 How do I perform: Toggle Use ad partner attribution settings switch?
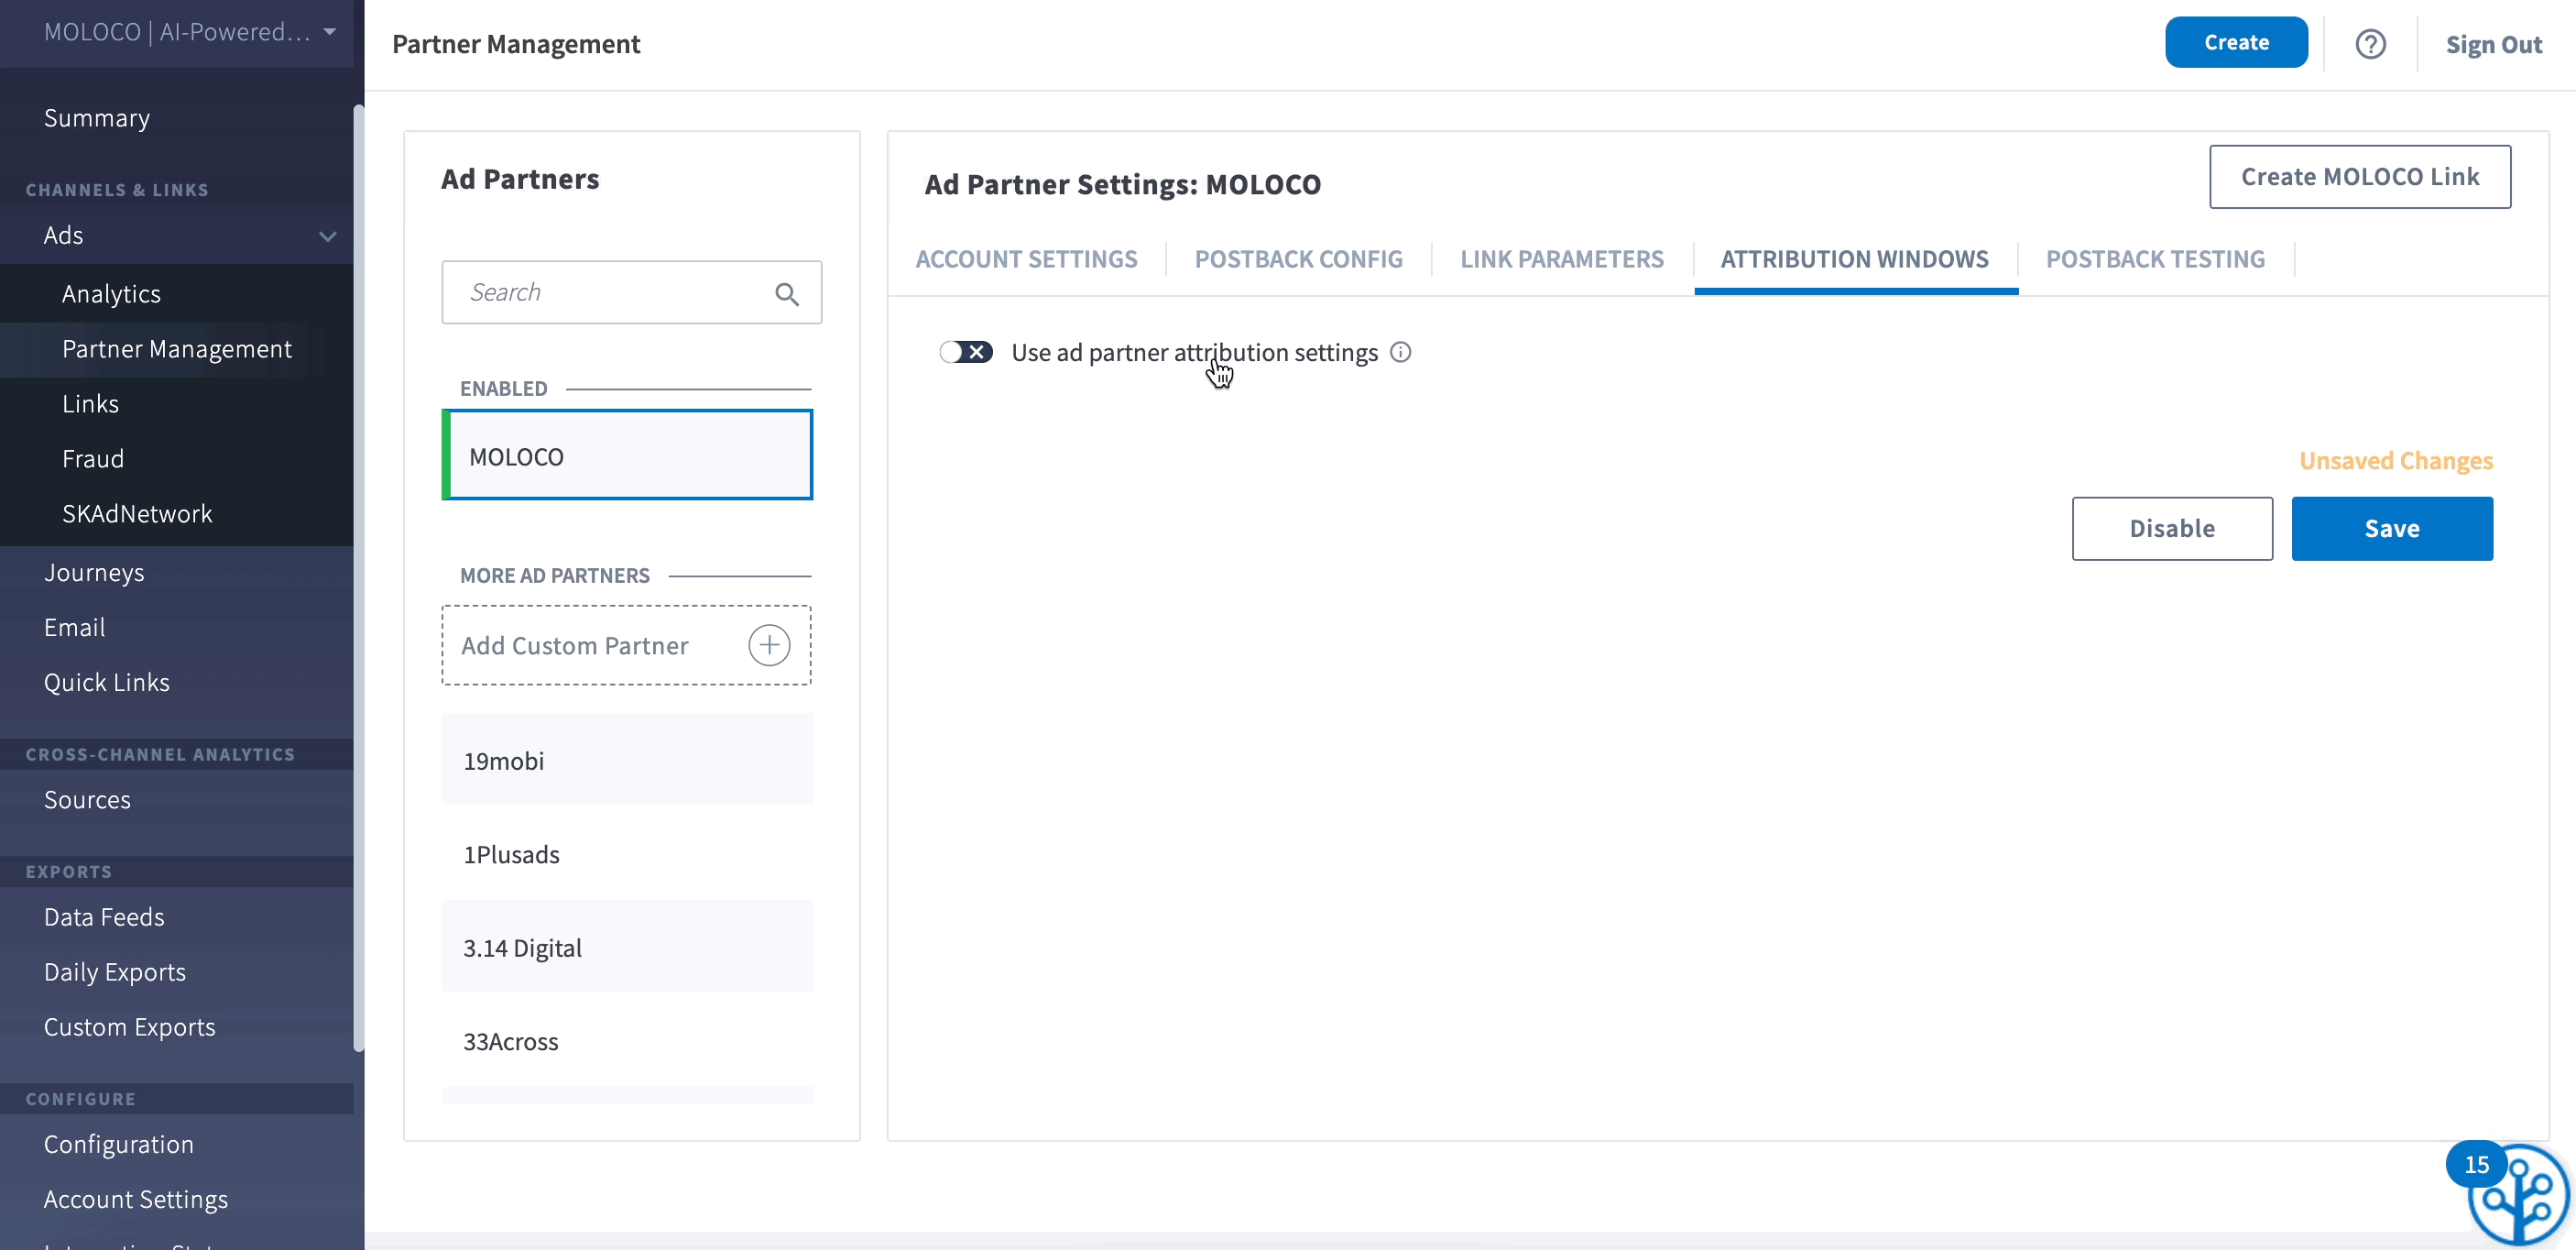[965, 352]
